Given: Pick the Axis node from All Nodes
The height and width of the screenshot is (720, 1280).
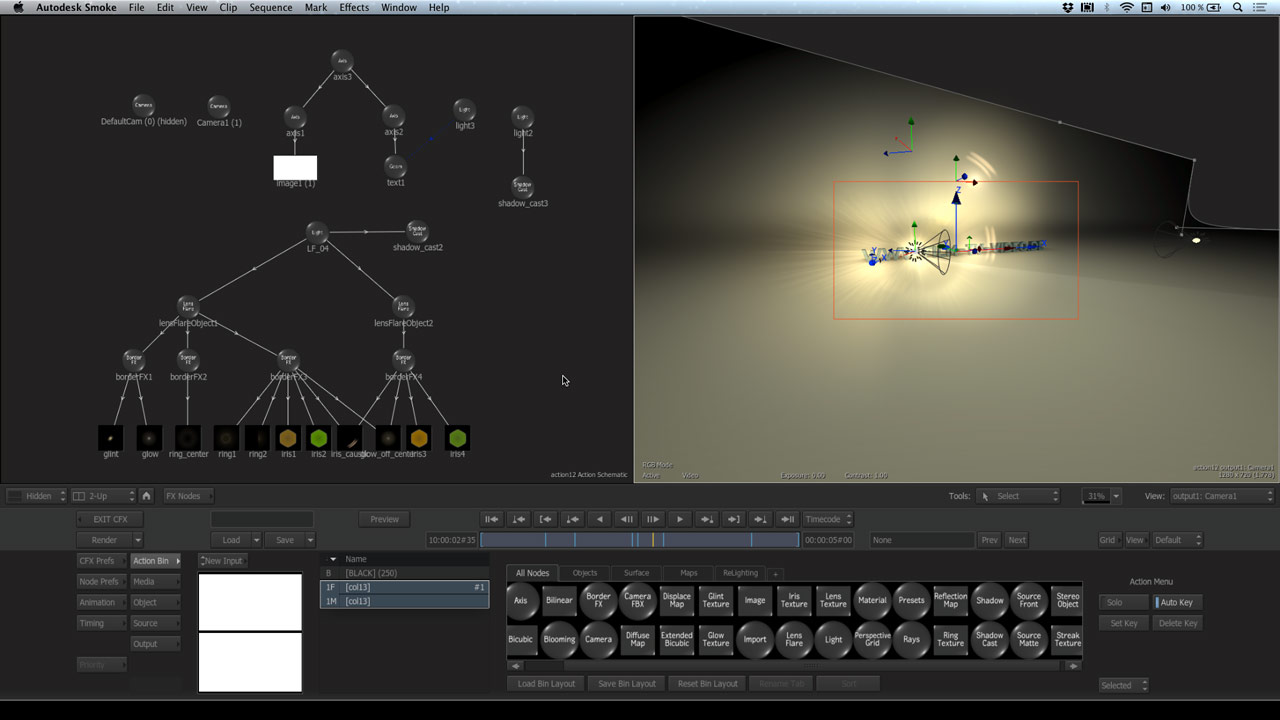Looking at the screenshot, I should coord(520,600).
